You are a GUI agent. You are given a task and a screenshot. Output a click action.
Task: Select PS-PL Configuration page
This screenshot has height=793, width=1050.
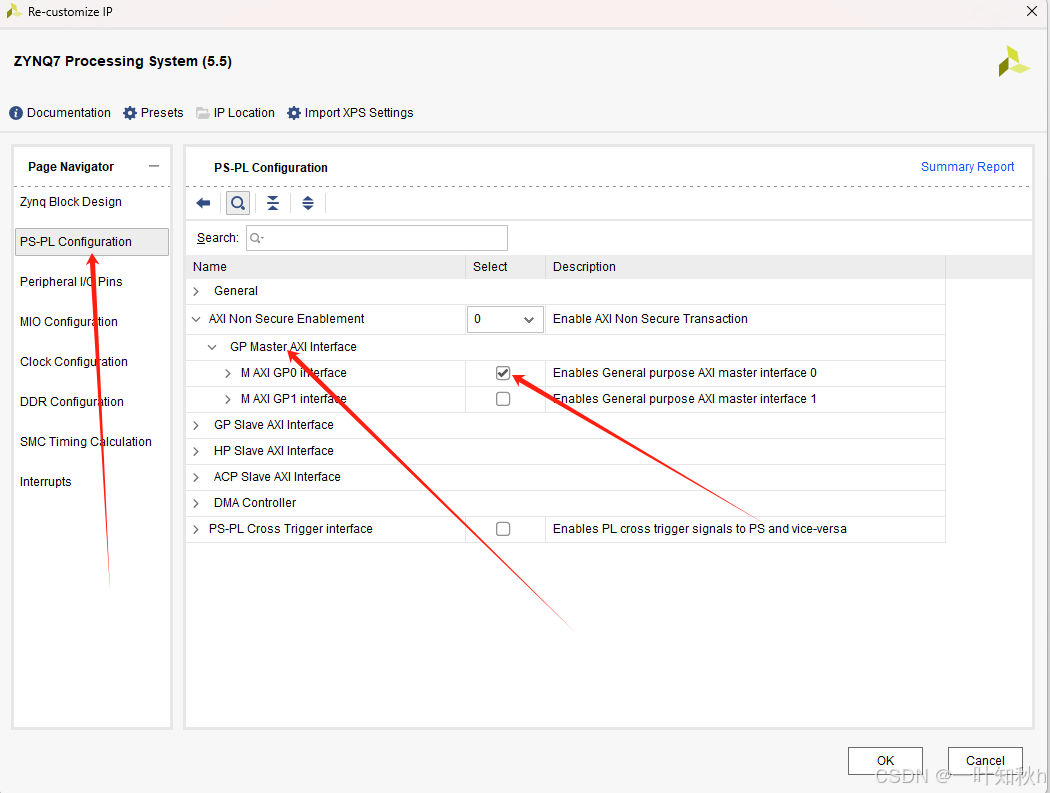[x=92, y=242]
